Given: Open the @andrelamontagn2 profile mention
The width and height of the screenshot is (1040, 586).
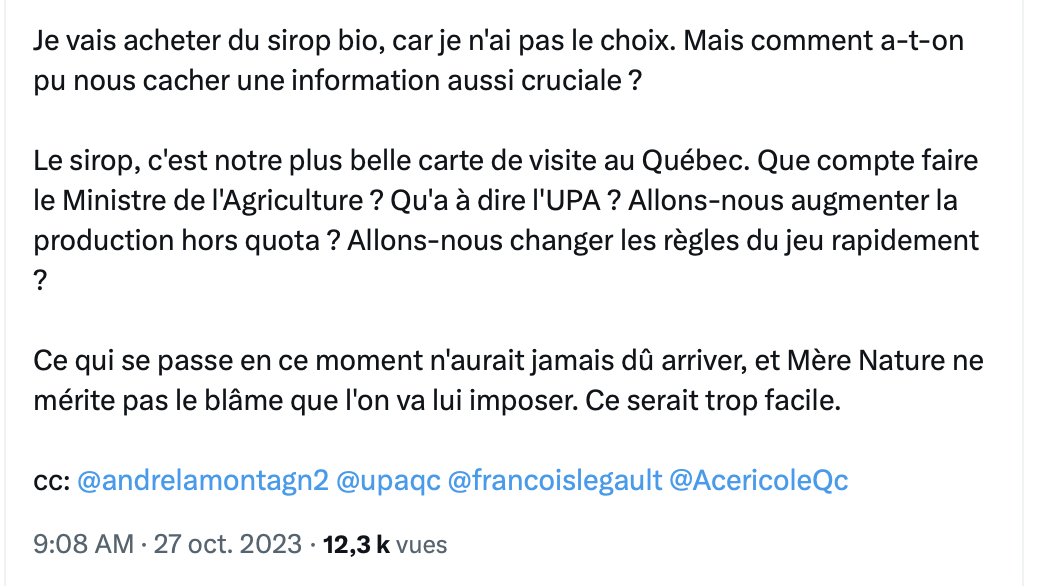Looking at the screenshot, I should pyautogui.click(x=203, y=481).
